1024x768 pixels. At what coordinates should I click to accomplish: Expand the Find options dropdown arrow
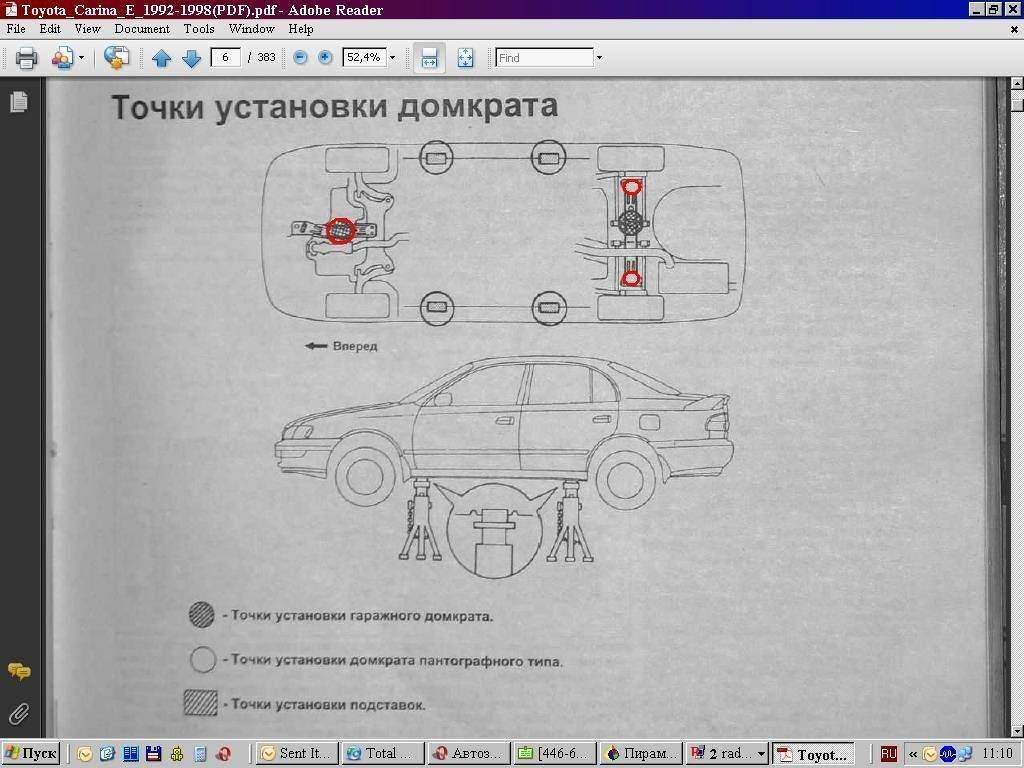[599, 58]
